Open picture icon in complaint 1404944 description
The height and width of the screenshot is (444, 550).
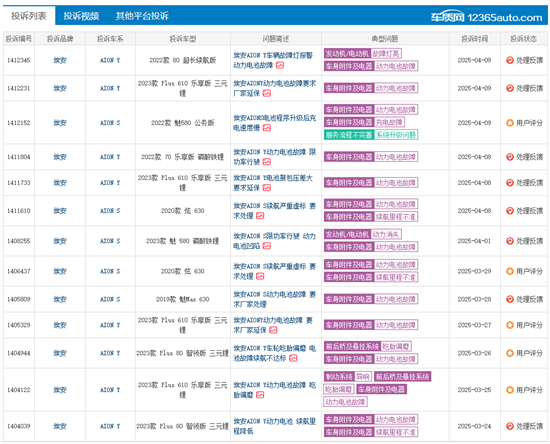(x=293, y=358)
